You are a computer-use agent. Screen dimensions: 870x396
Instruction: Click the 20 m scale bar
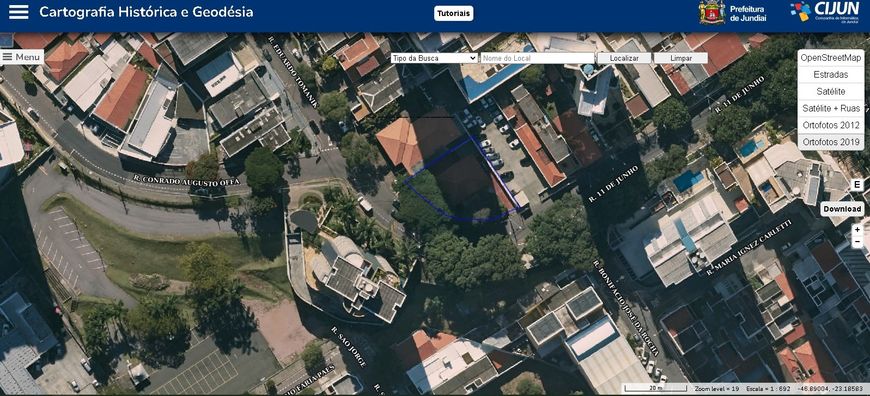656,388
